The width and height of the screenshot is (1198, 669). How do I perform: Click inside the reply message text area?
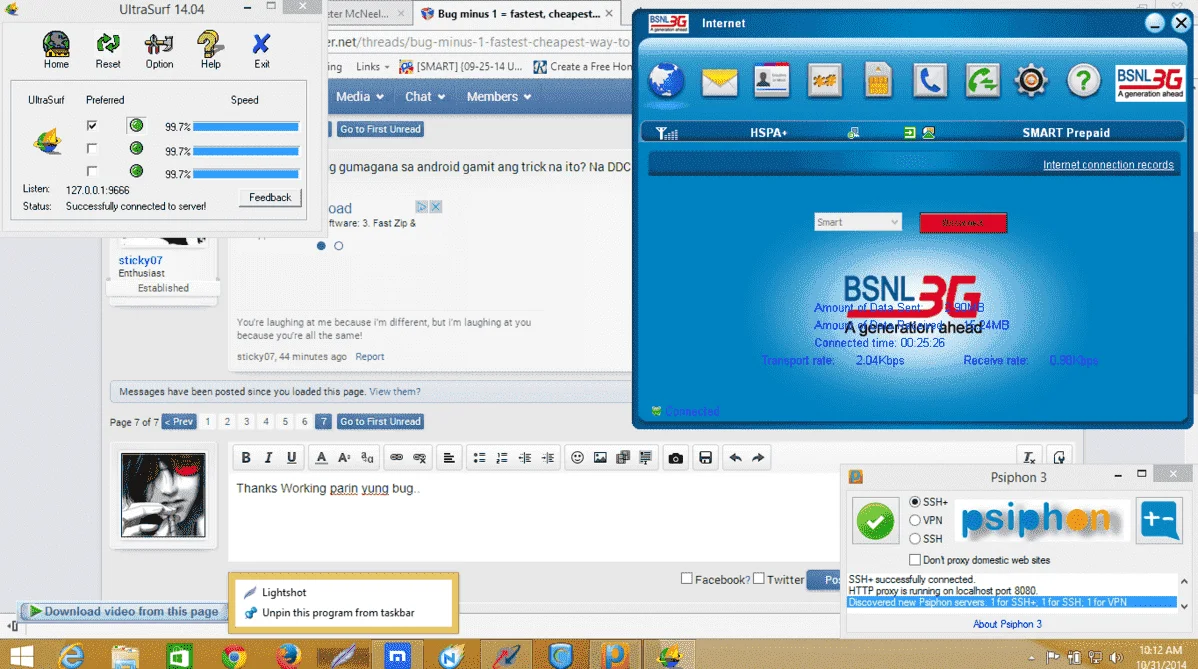pyautogui.click(x=533, y=519)
